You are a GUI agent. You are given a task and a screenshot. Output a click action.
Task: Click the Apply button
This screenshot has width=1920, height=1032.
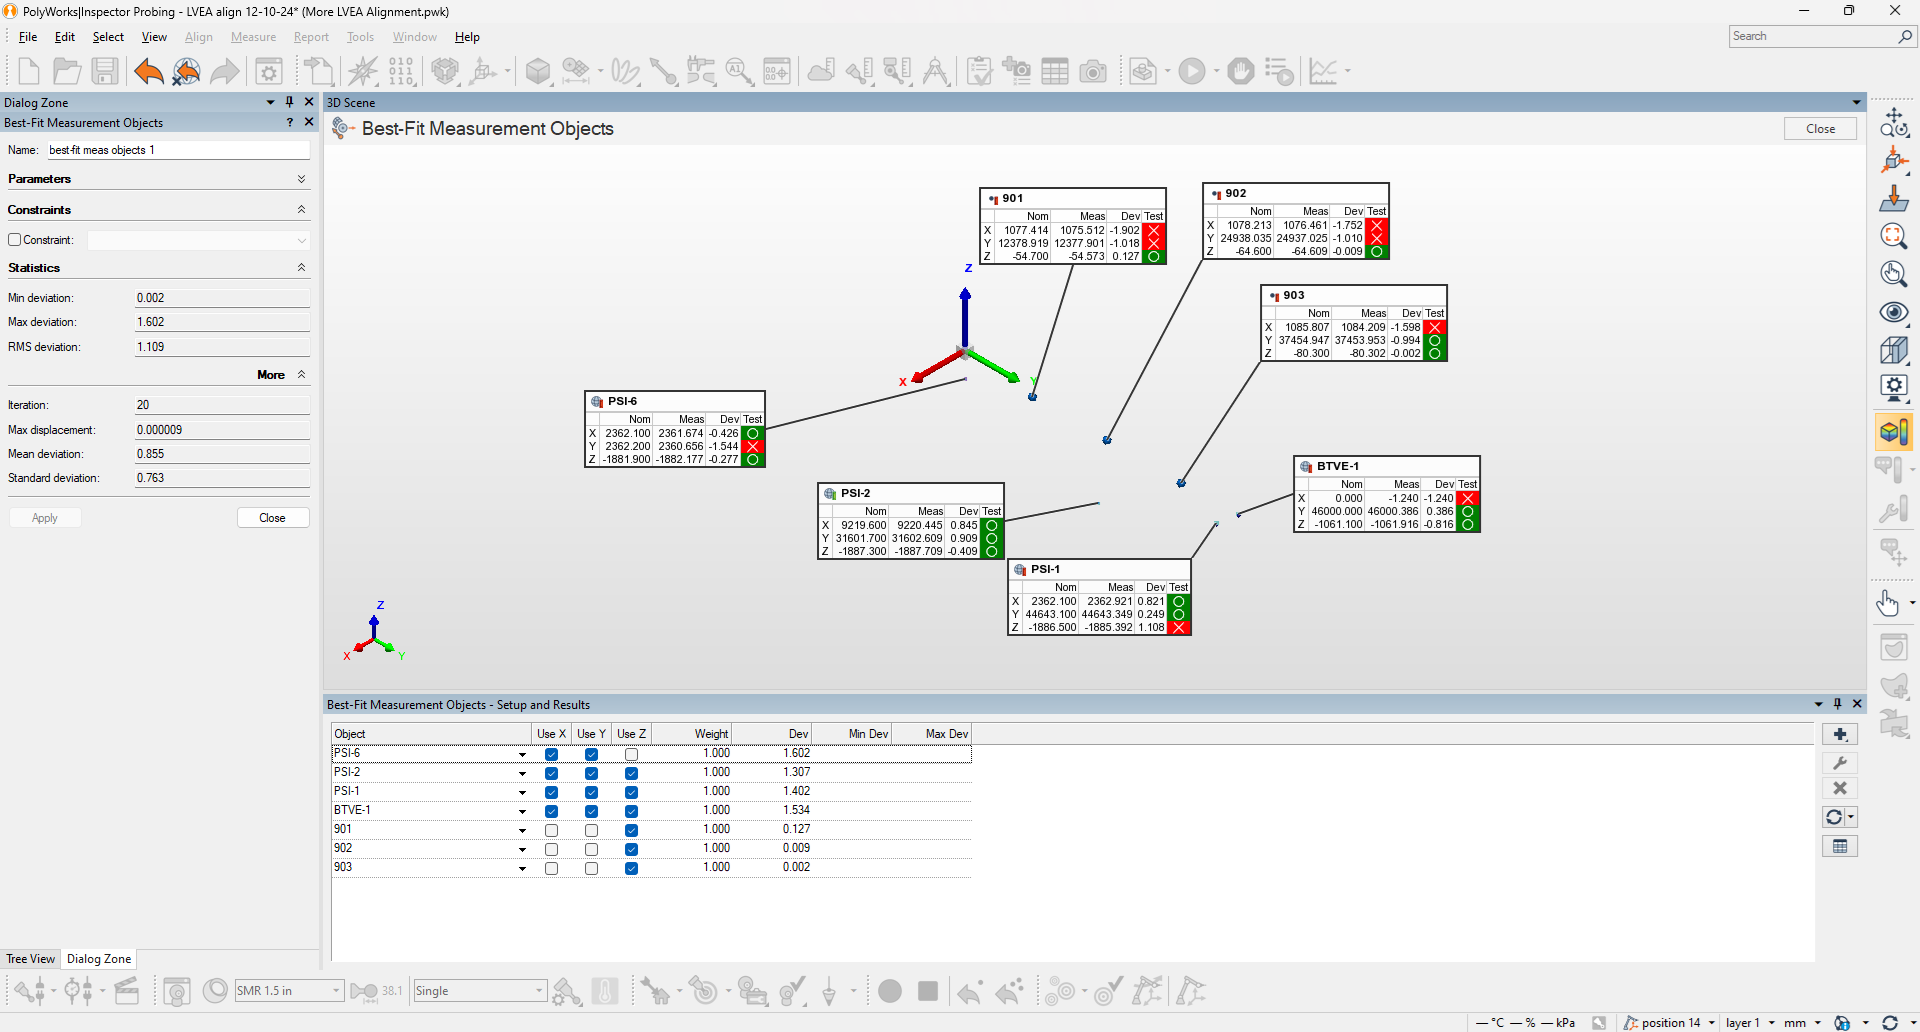(45, 518)
